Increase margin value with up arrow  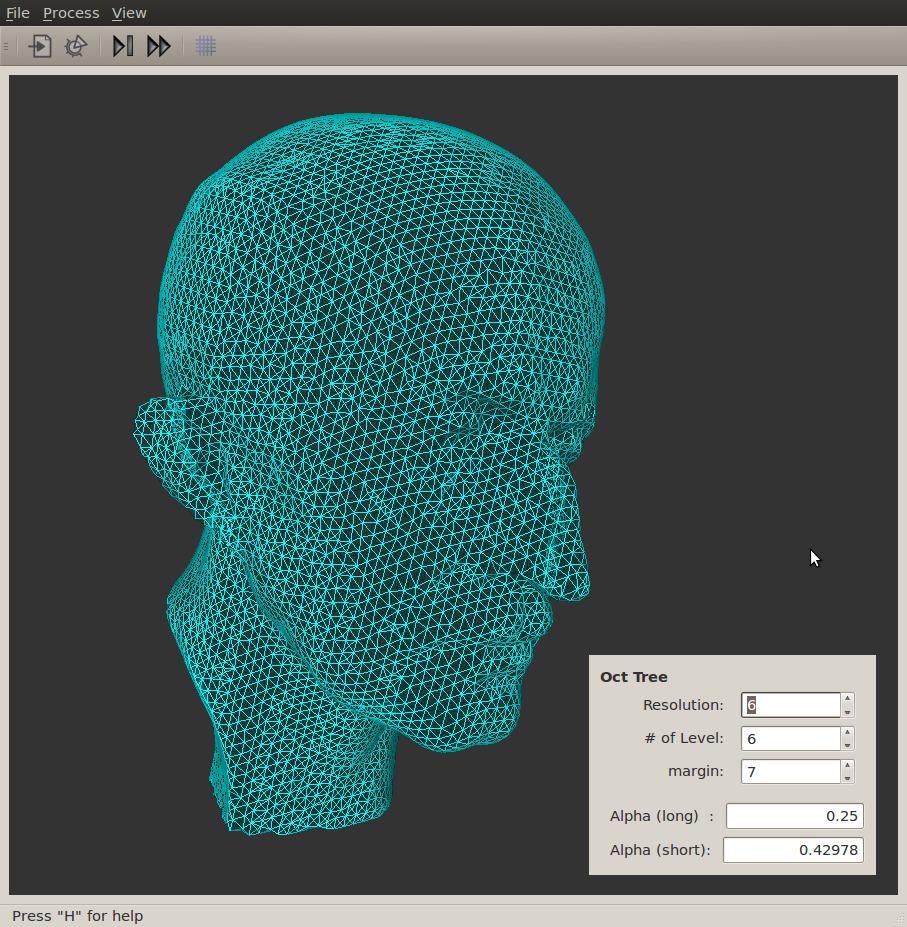847,766
